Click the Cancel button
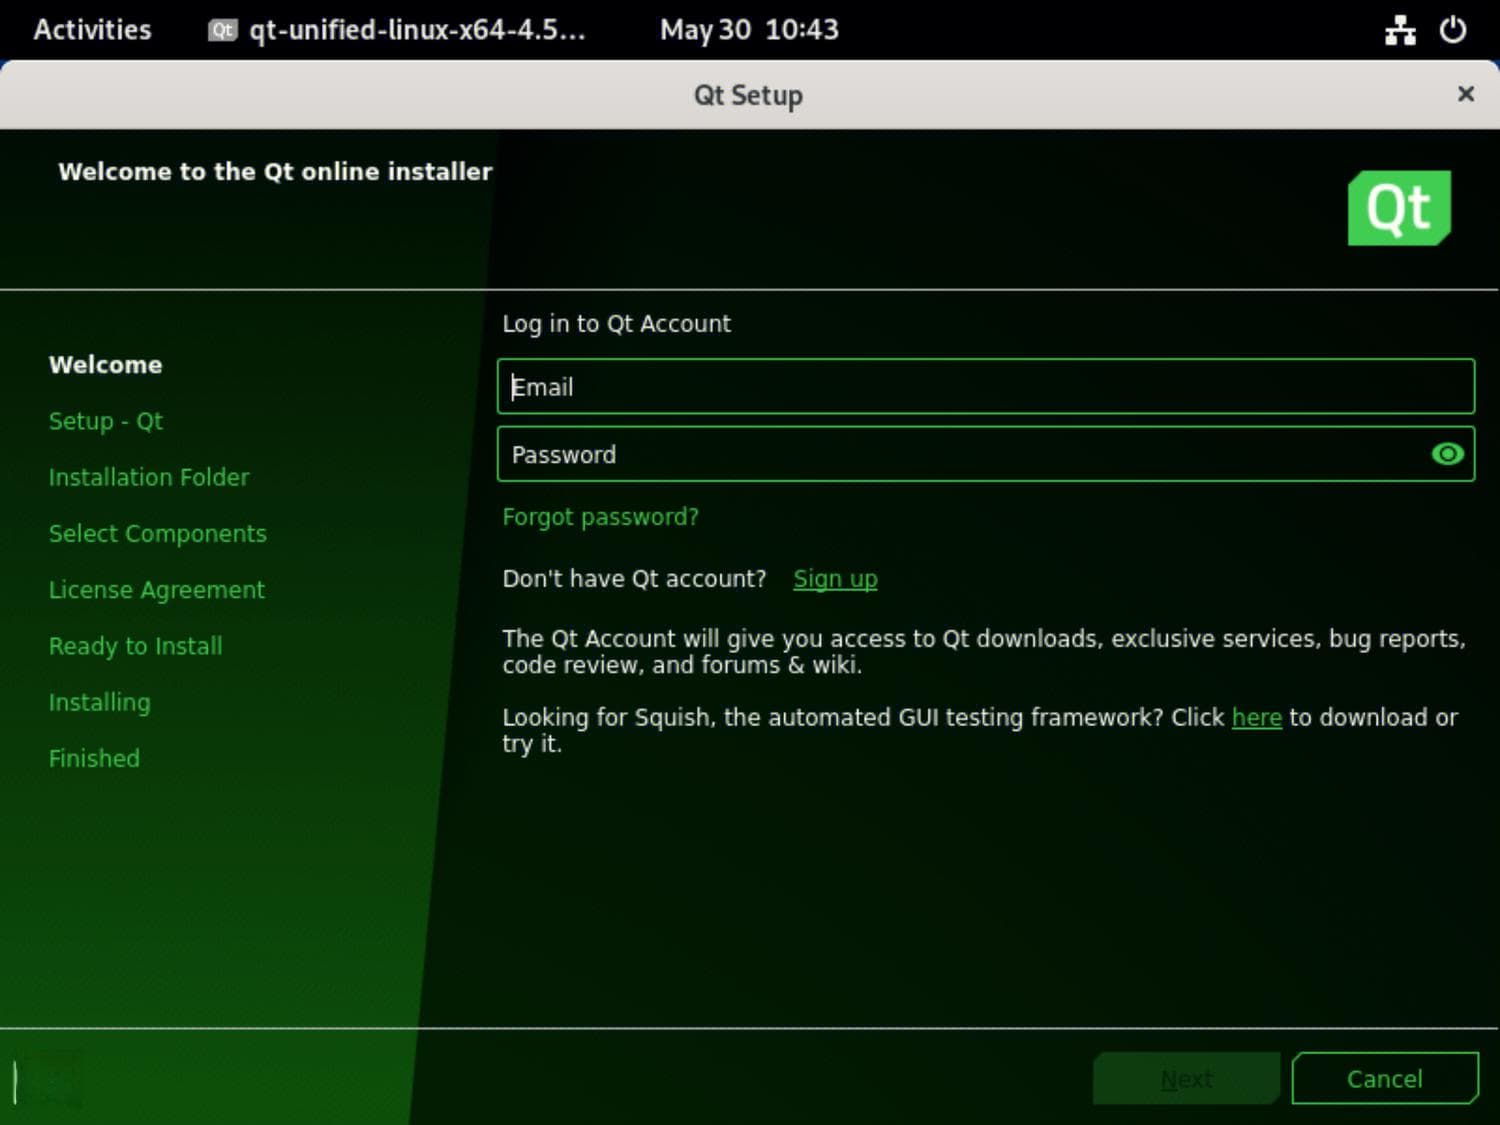 [x=1384, y=1079]
